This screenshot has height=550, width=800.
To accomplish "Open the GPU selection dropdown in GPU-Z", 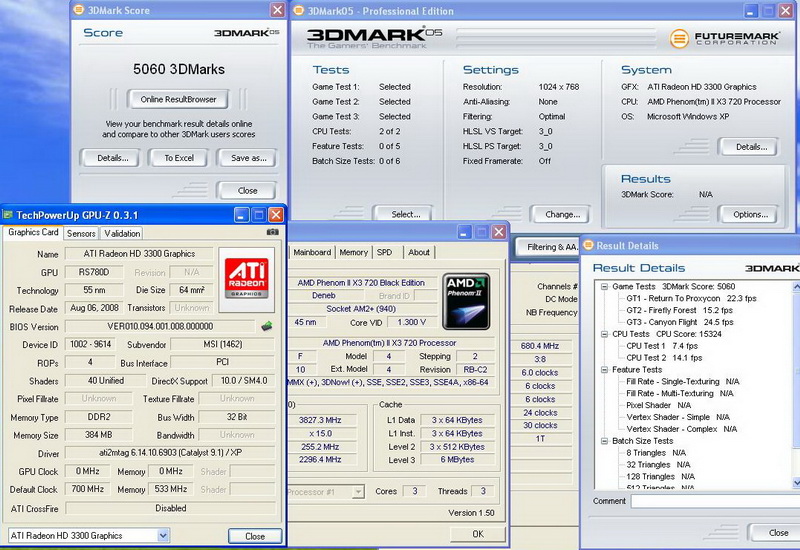I will [x=163, y=536].
